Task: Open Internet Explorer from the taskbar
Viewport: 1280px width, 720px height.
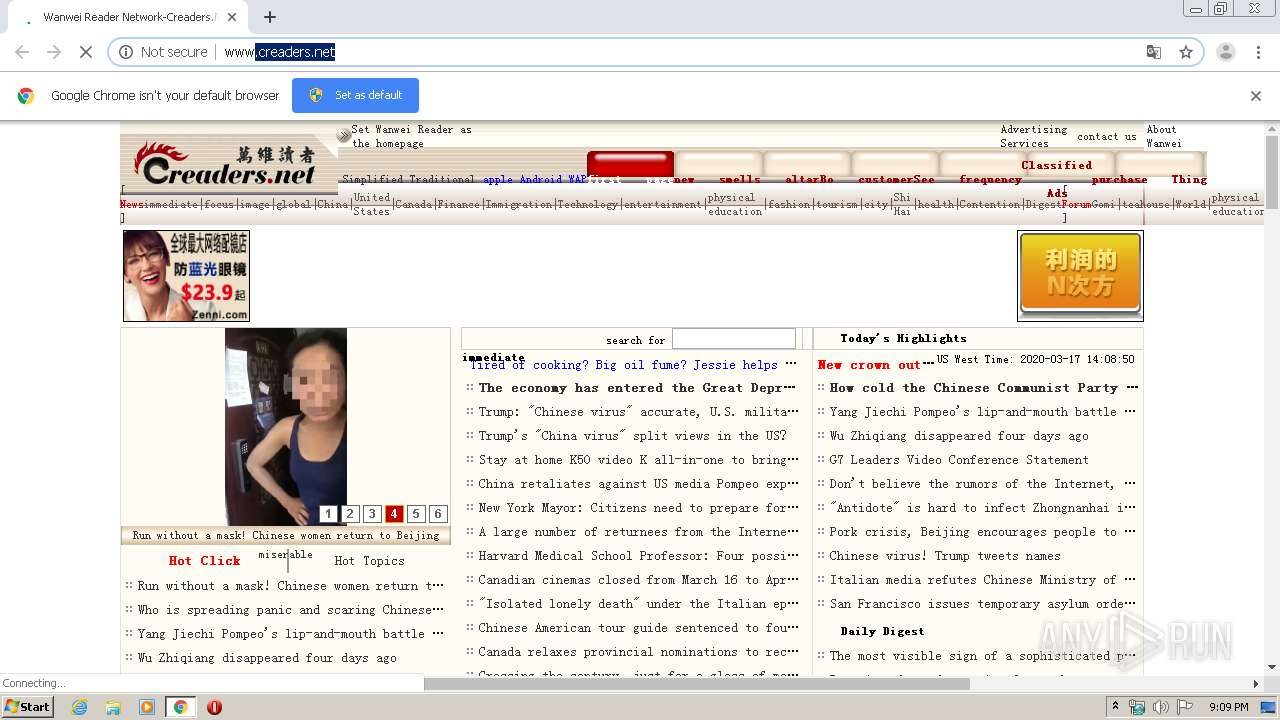Action: (79, 707)
